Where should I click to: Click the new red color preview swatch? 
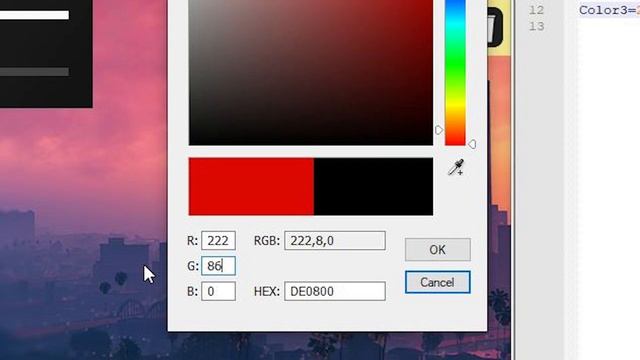(x=251, y=187)
